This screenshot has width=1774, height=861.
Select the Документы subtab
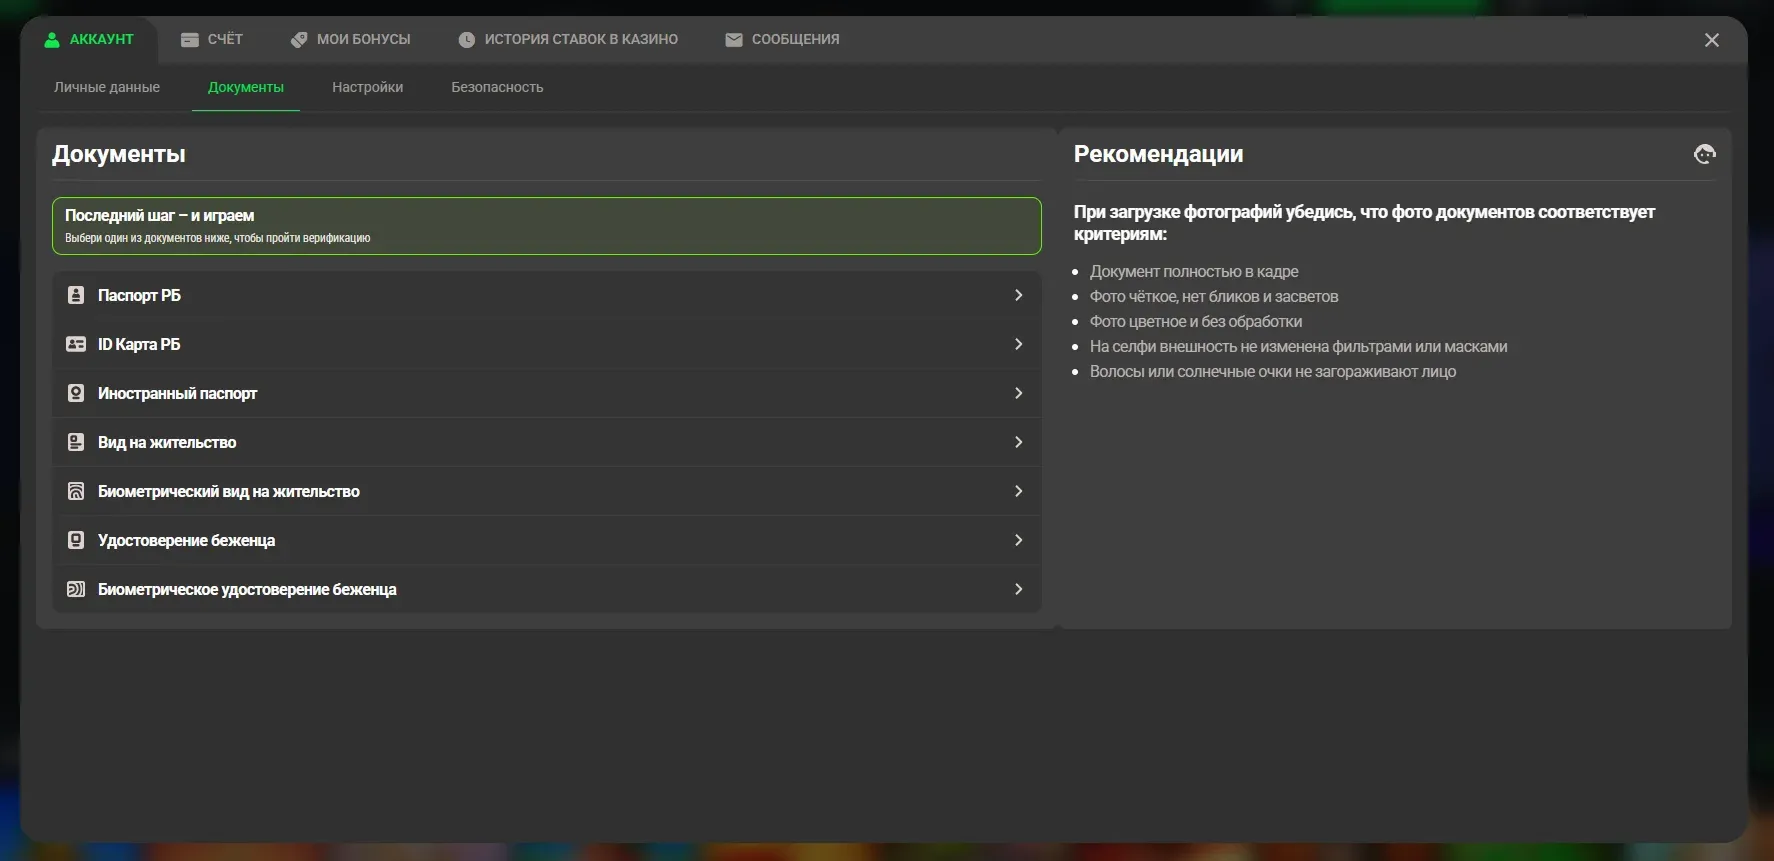246,87
